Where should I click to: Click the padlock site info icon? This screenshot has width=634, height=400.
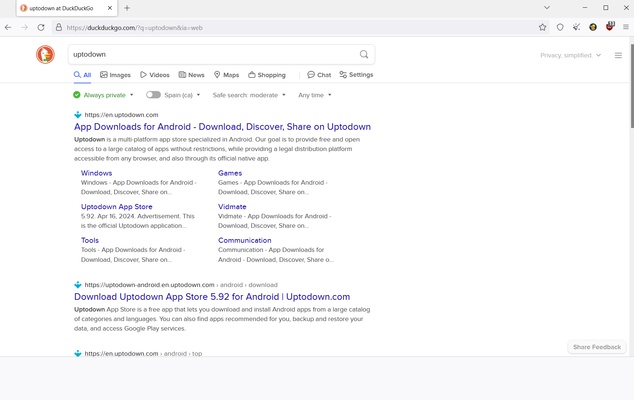(59, 28)
